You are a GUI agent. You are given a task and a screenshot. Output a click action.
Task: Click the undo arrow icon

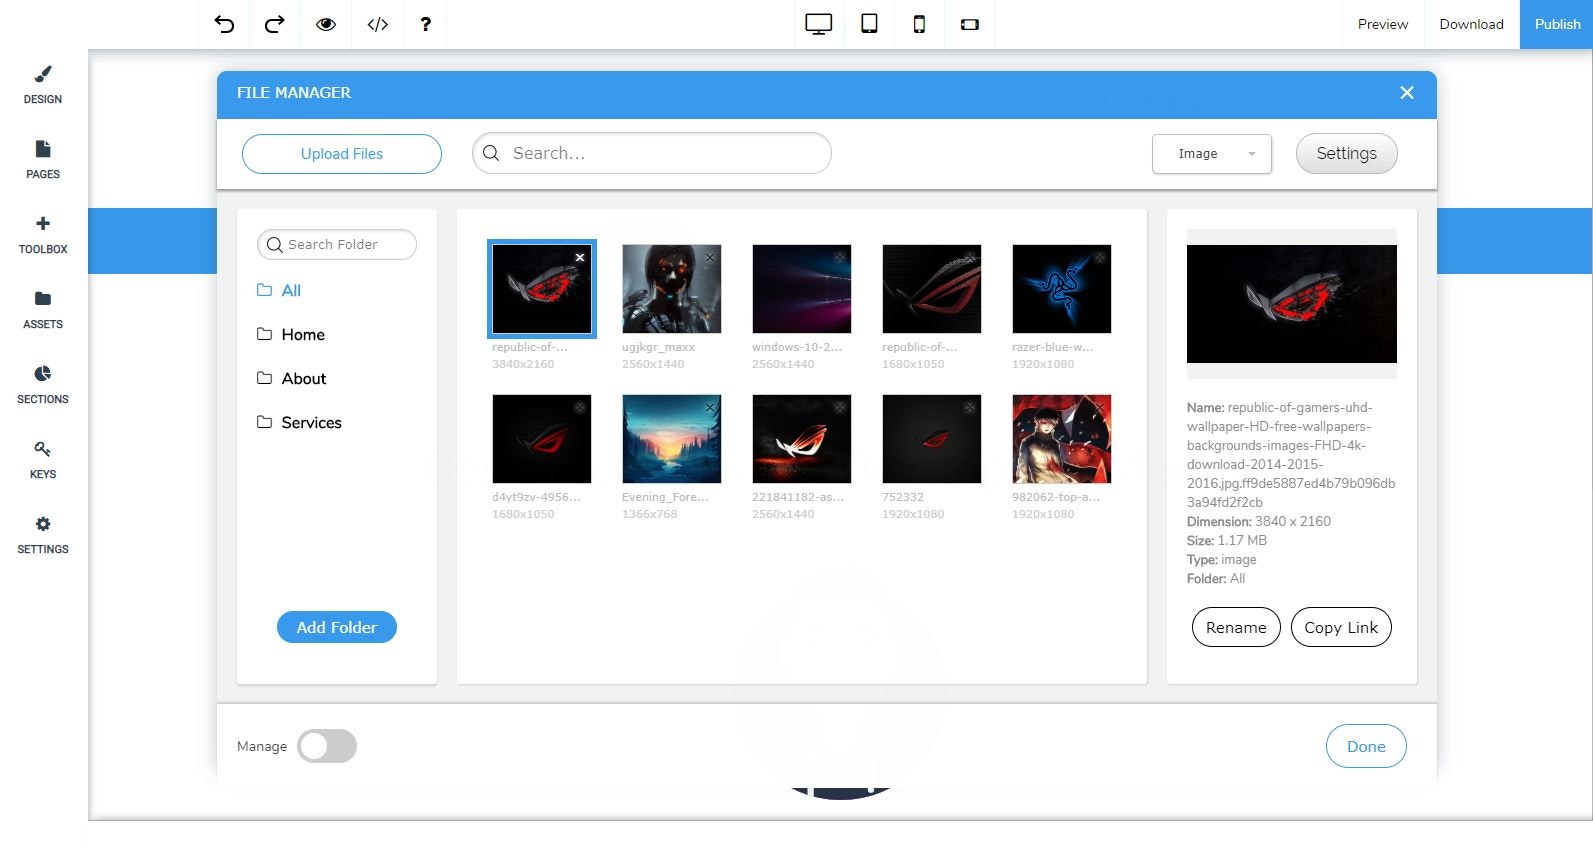tap(225, 24)
